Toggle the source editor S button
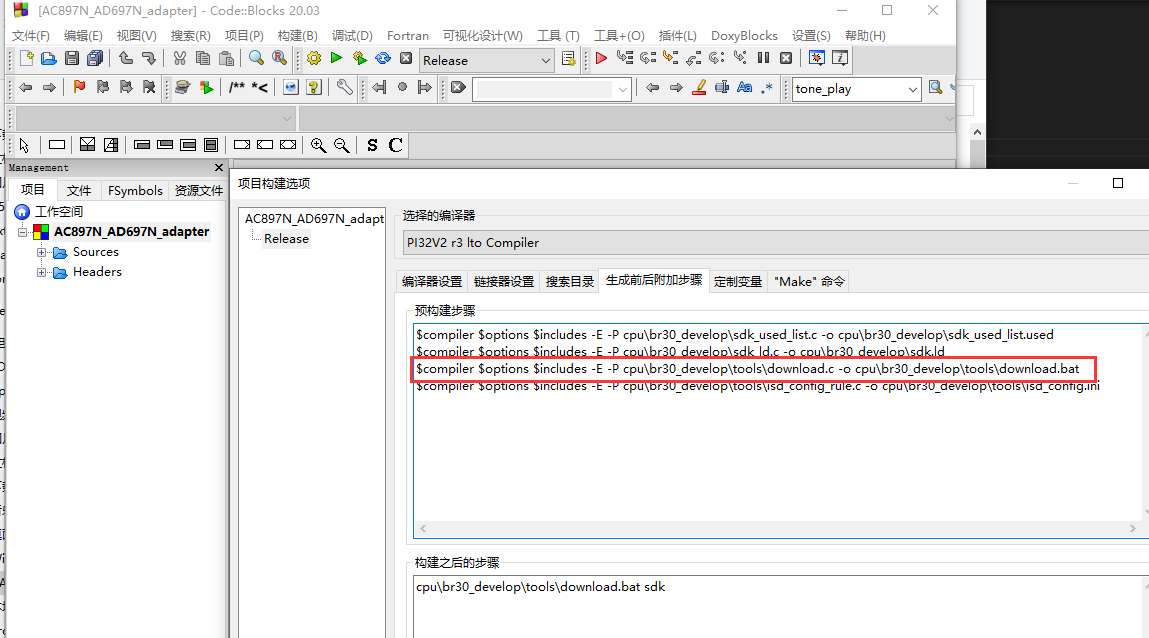This screenshot has width=1149, height=638. [x=372, y=145]
